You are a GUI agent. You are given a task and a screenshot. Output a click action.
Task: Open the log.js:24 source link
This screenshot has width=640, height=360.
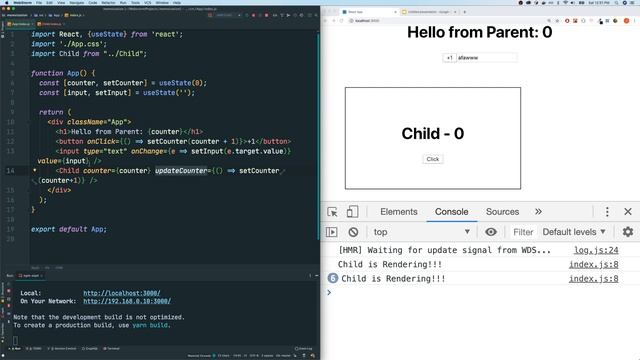point(596,250)
